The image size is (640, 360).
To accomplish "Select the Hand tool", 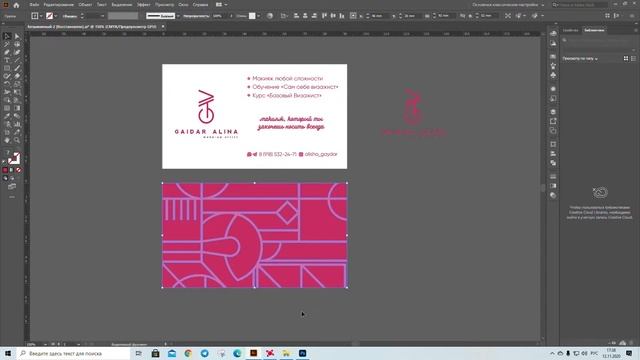I will (x=7, y=140).
